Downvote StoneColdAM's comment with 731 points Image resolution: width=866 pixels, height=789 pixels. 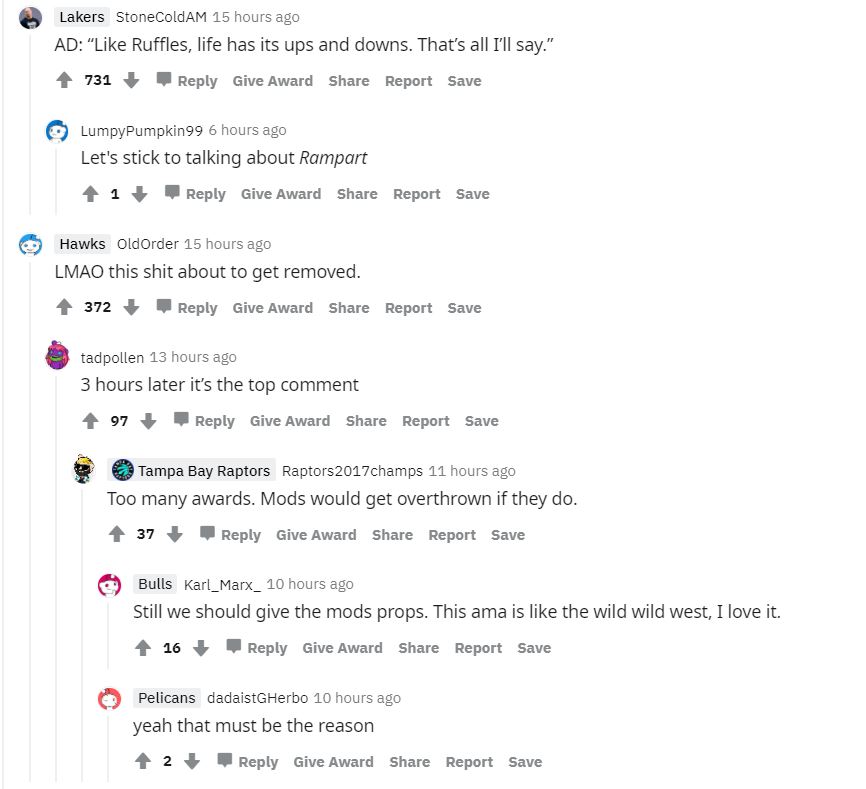(131, 81)
